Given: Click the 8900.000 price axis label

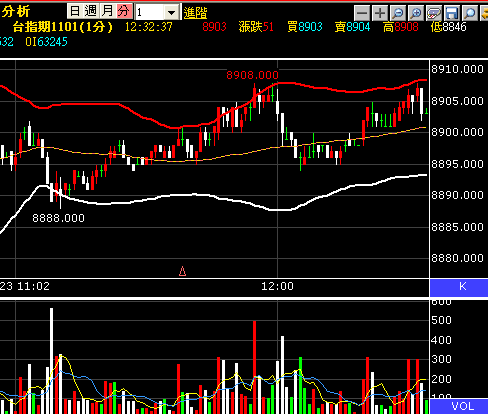Looking at the screenshot, I should point(457,132).
